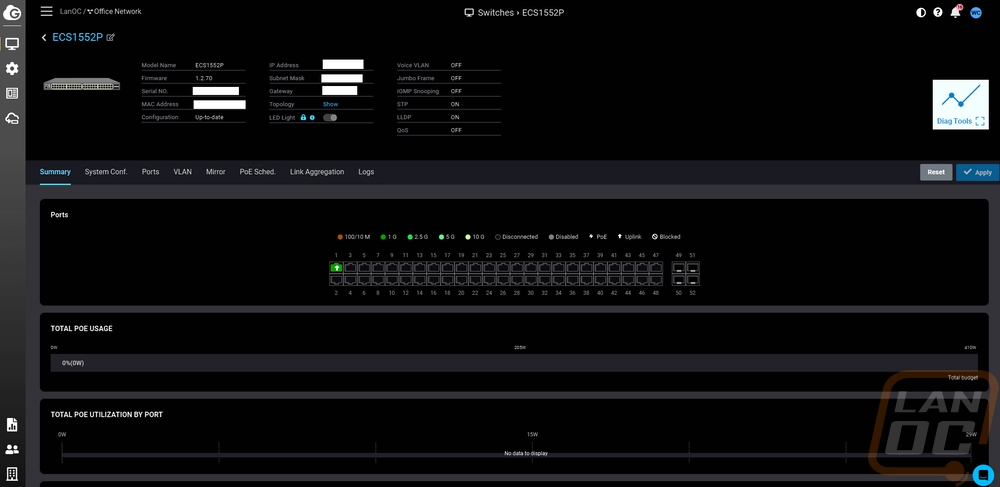1000x487 pixels.
Task: Click the edit icon beside ECS1552P
Action: [111, 37]
